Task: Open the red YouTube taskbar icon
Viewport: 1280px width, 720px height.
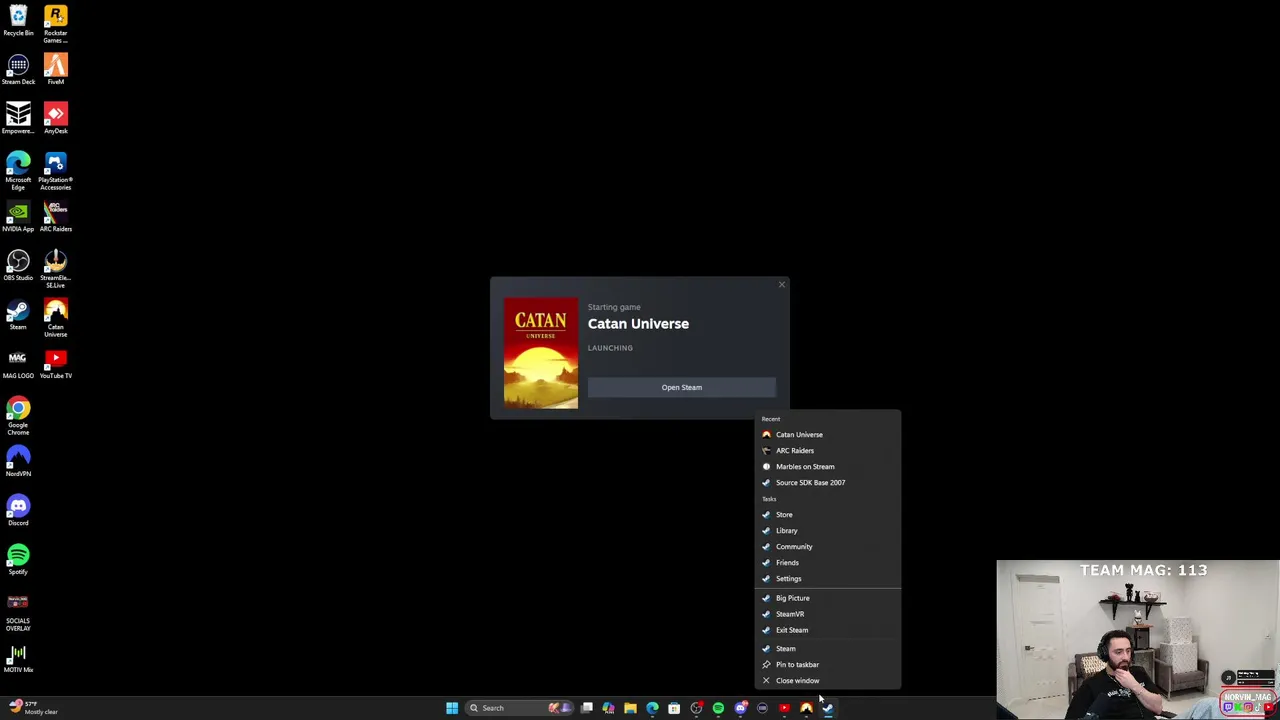Action: tap(784, 708)
